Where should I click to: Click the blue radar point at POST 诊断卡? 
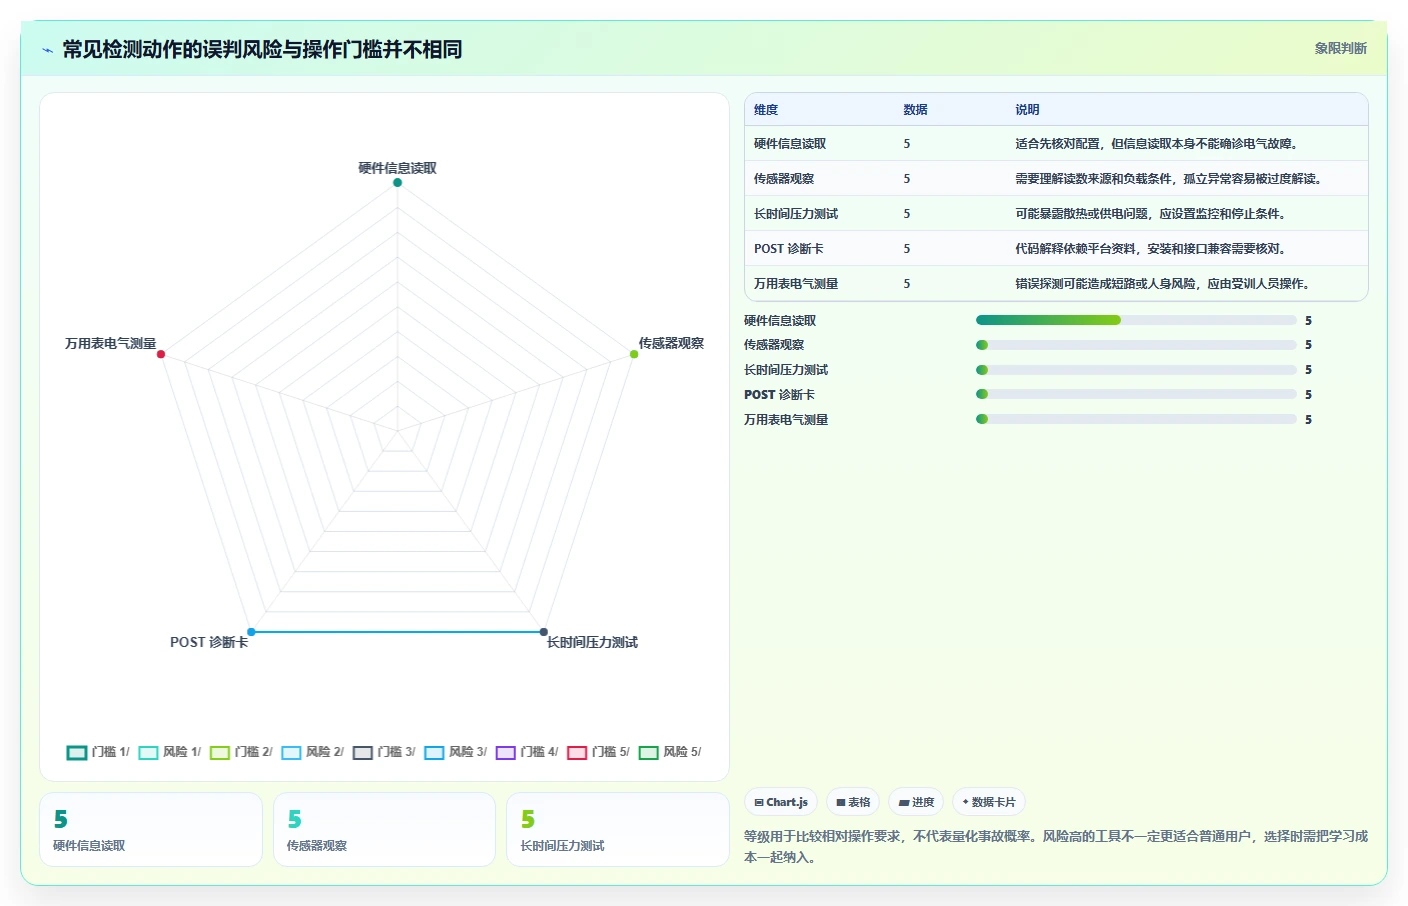click(x=251, y=632)
